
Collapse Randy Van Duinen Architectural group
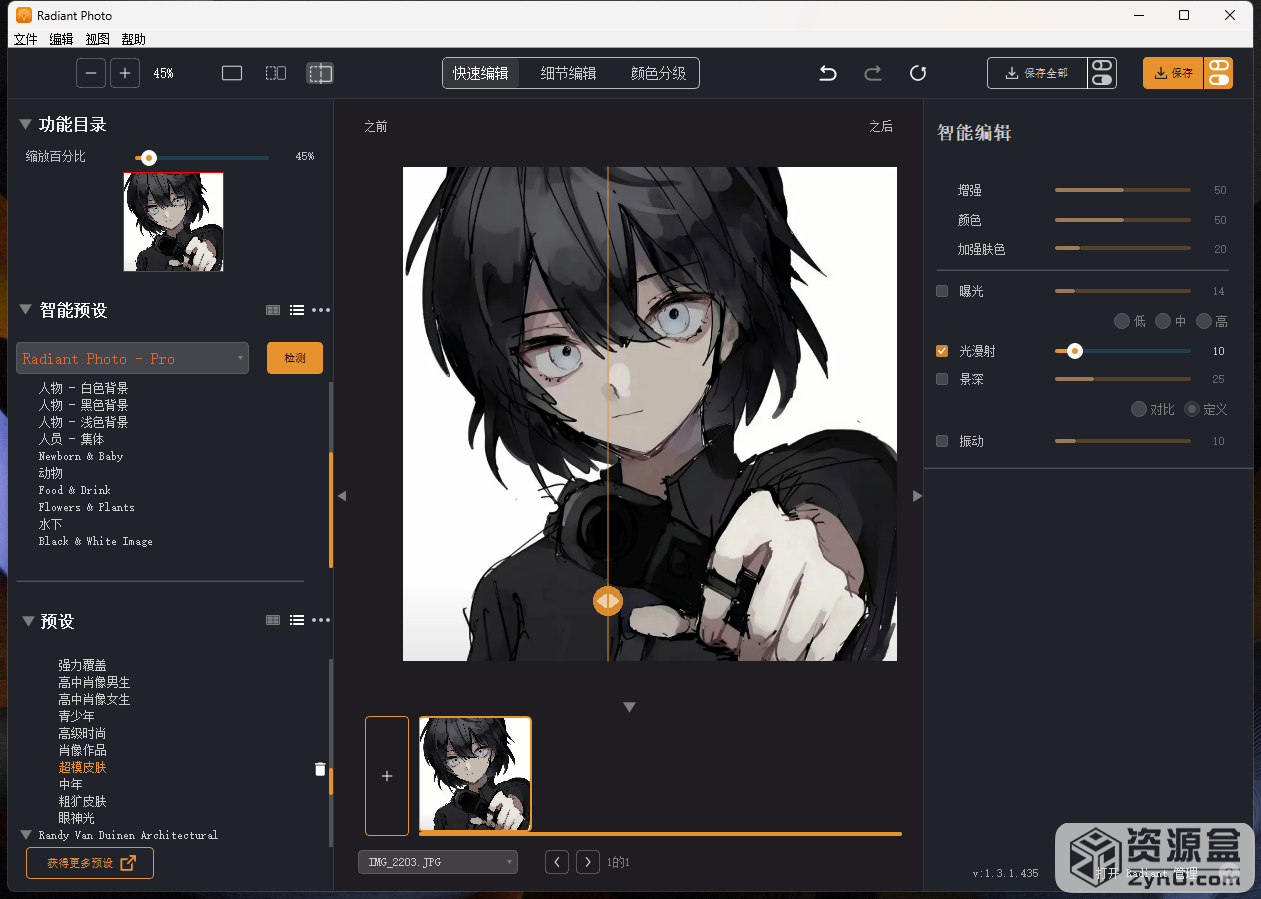point(27,834)
